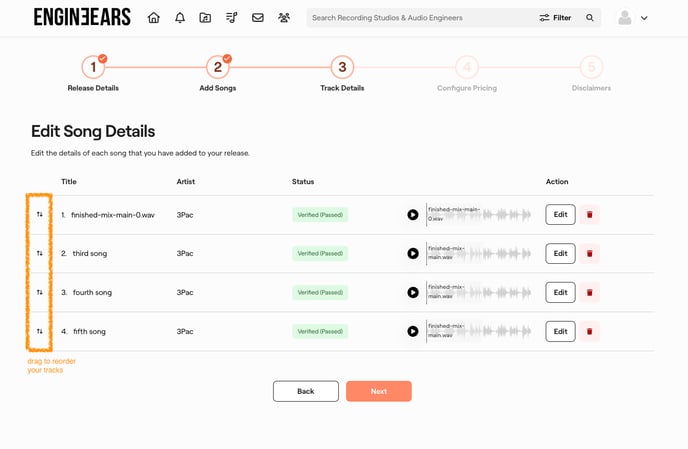688x449 pixels.
Task: Delete the fifth song track
Action: [589, 332]
